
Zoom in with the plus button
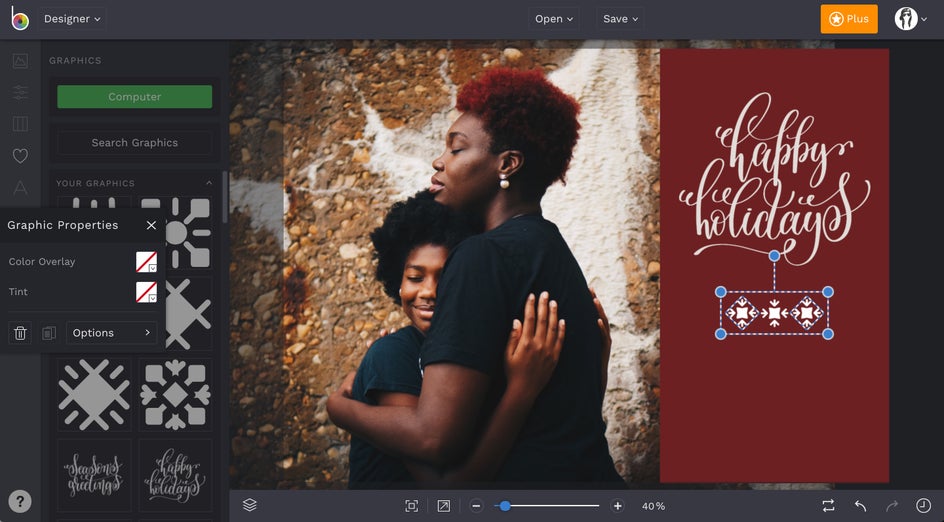click(617, 506)
